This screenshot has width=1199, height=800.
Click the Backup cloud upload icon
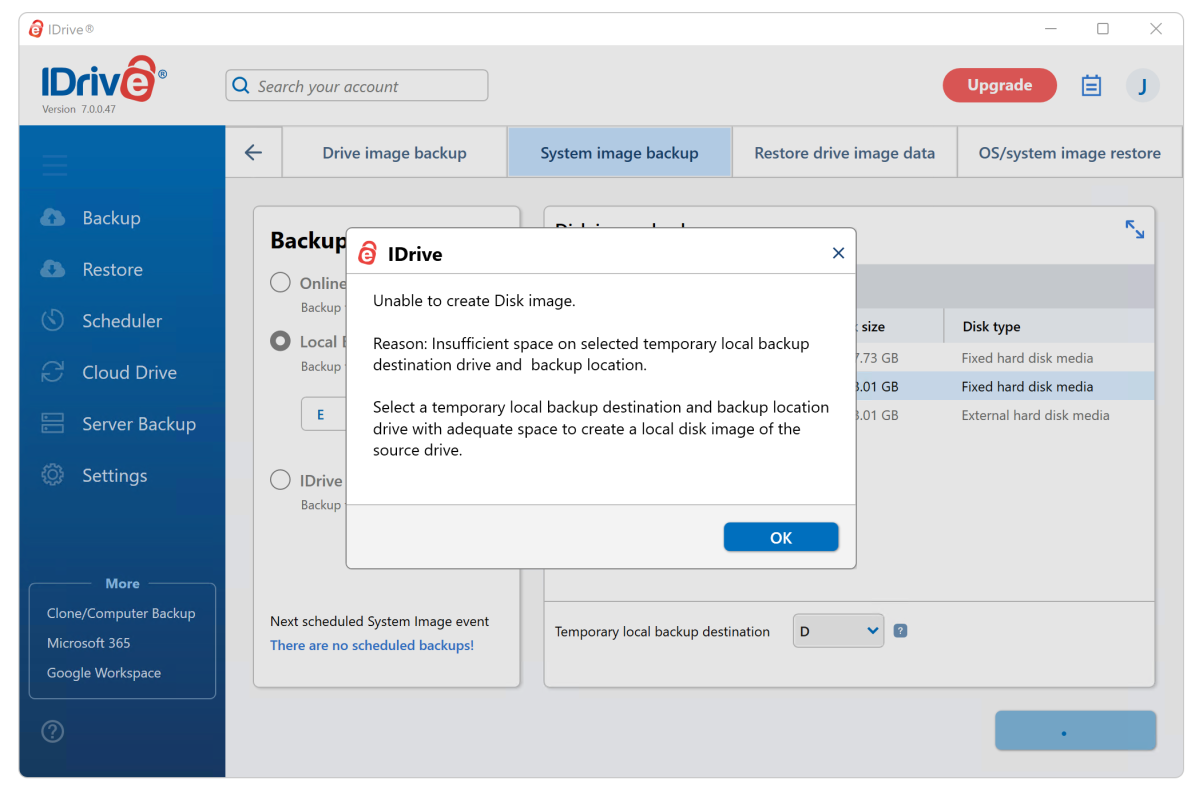coord(53,218)
